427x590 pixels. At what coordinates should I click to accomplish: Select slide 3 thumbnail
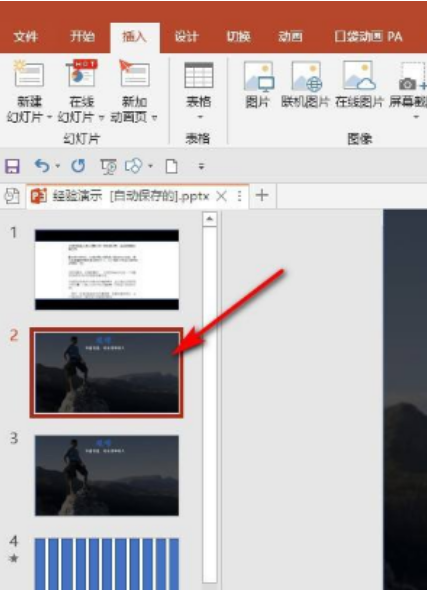(x=107, y=475)
